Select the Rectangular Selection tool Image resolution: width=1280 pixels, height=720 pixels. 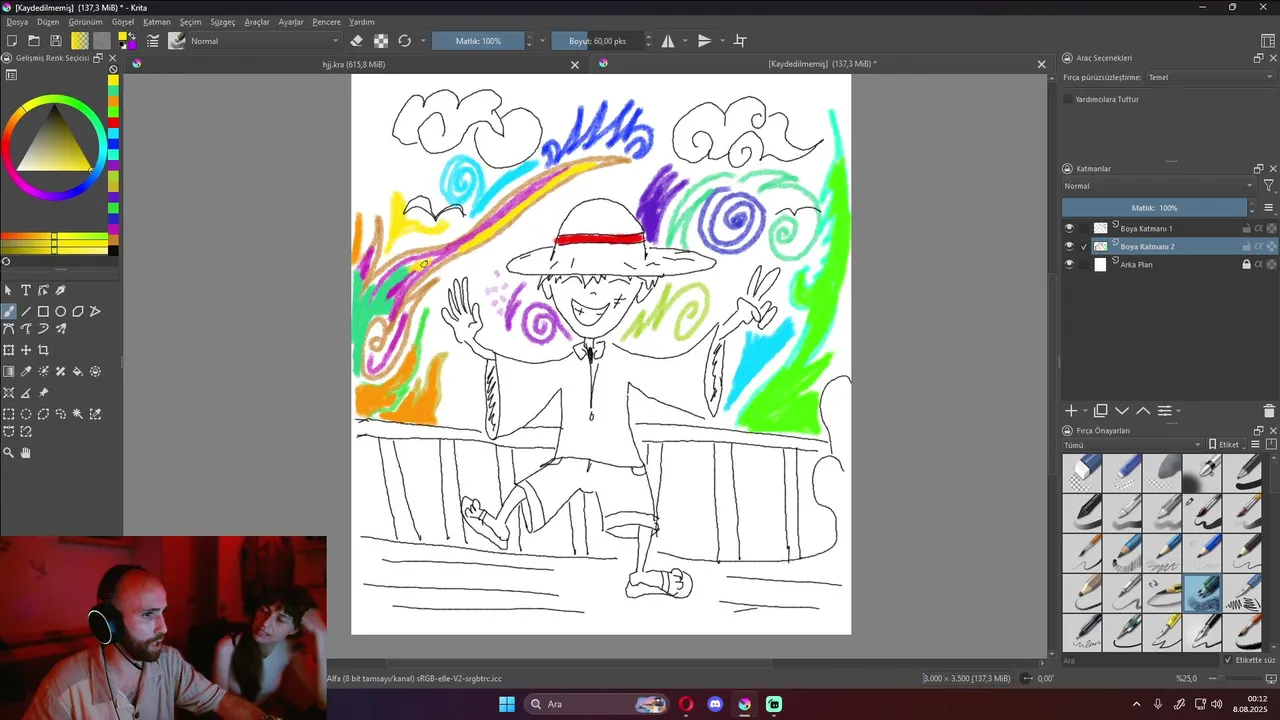click(x=9, y=414)
